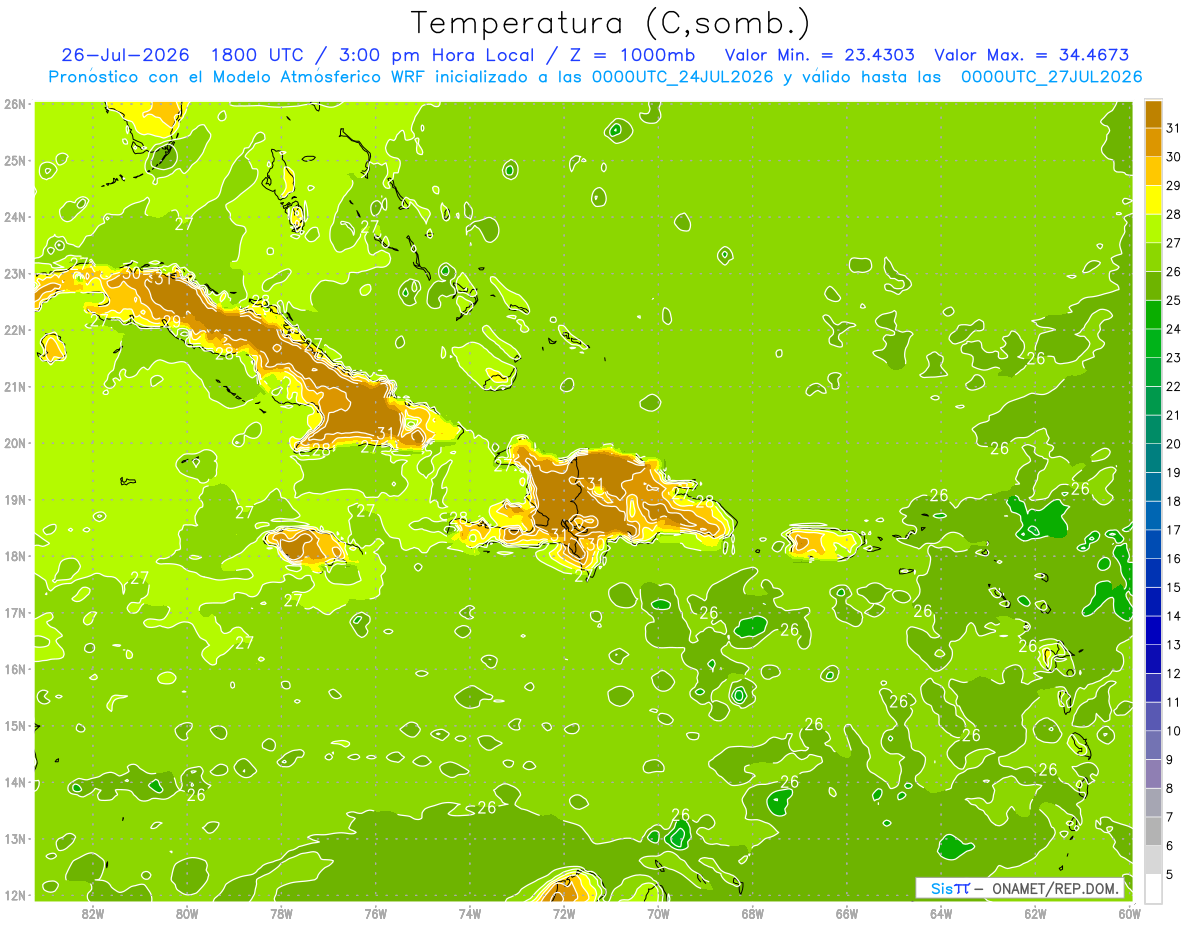Click color scale label "15"
The height and width of the screenshot is (927, 1200).
[x=1173, y=587]
